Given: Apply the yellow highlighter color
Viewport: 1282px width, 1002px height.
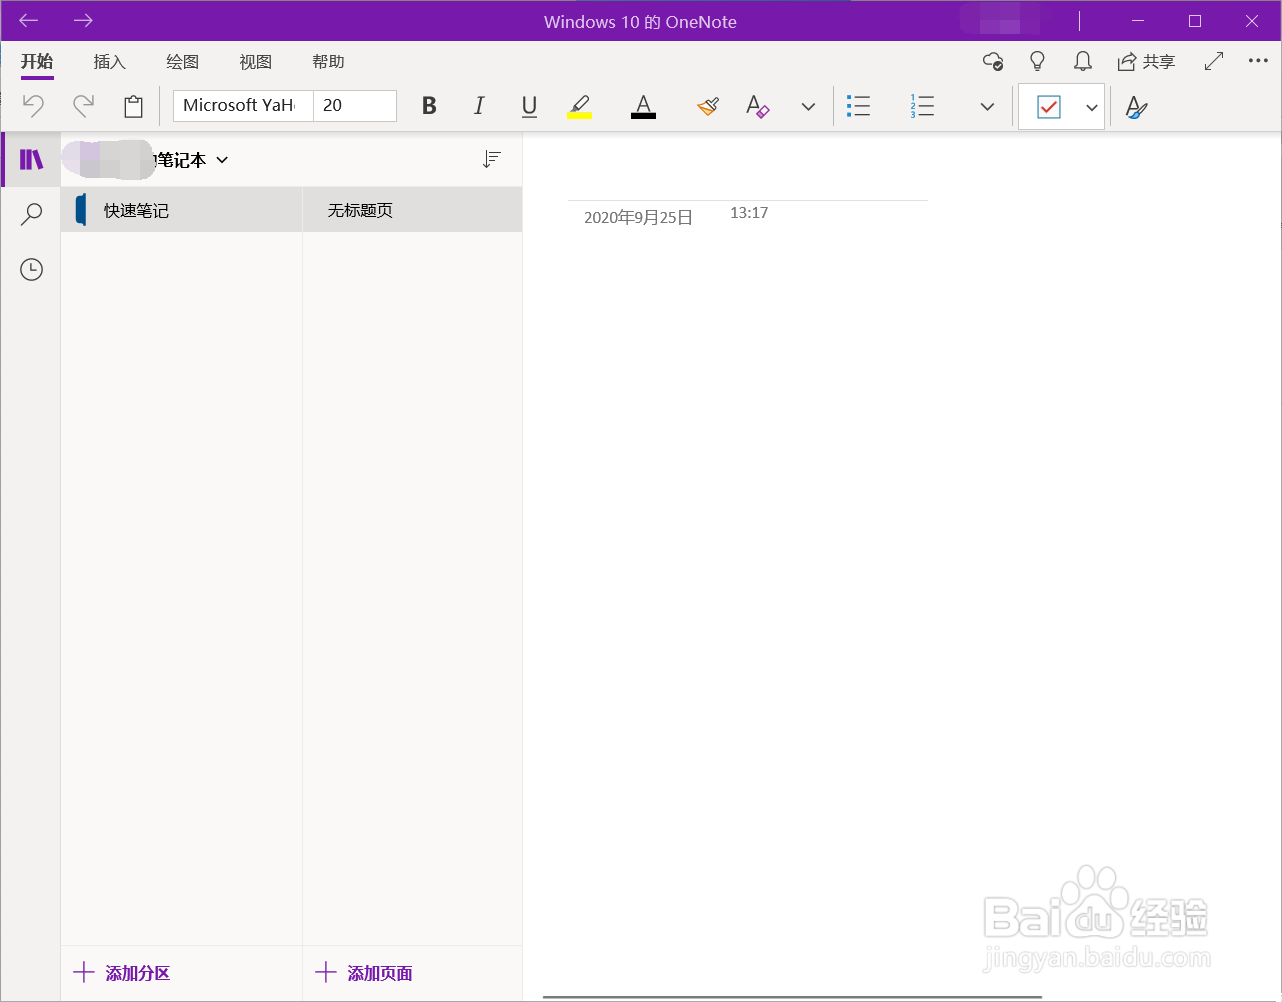Looking at the screenshot, I should click(x=579, y=106).
